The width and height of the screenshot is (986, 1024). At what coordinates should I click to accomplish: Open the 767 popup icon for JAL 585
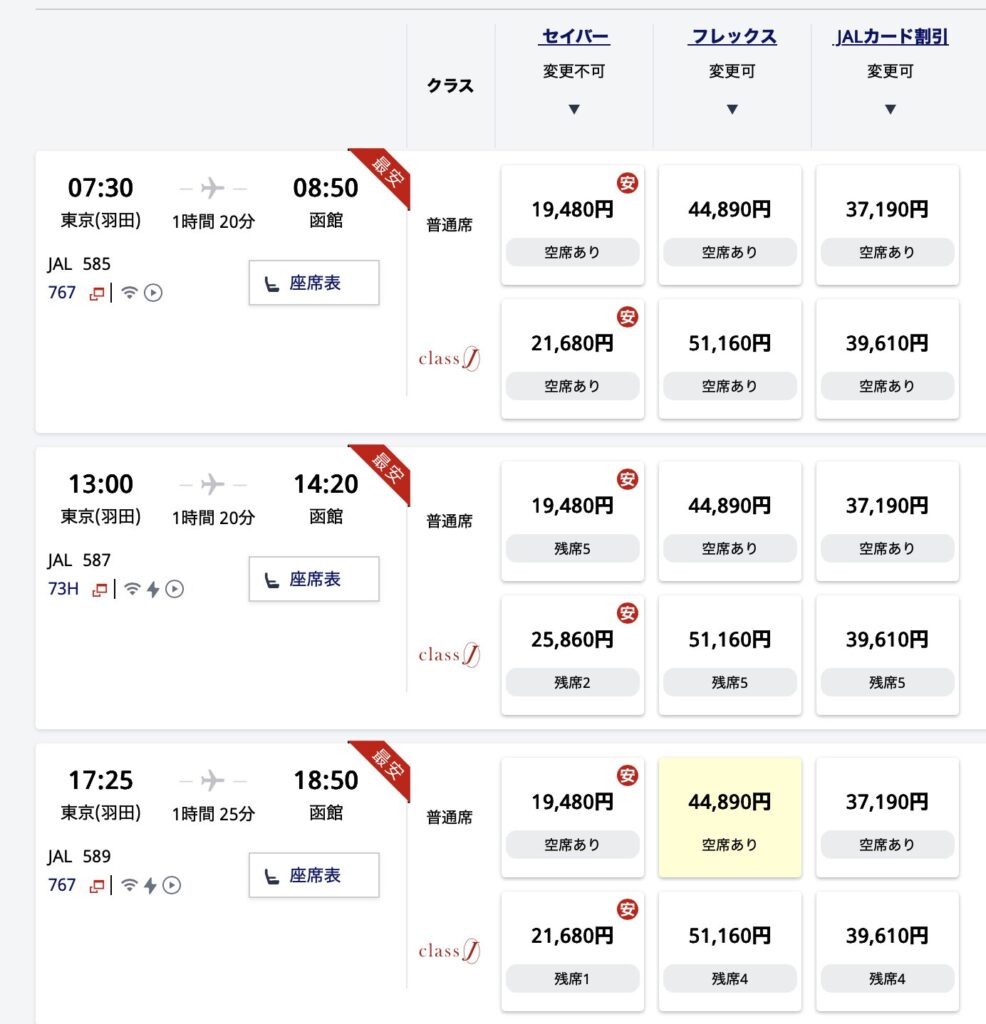(97, 293)
